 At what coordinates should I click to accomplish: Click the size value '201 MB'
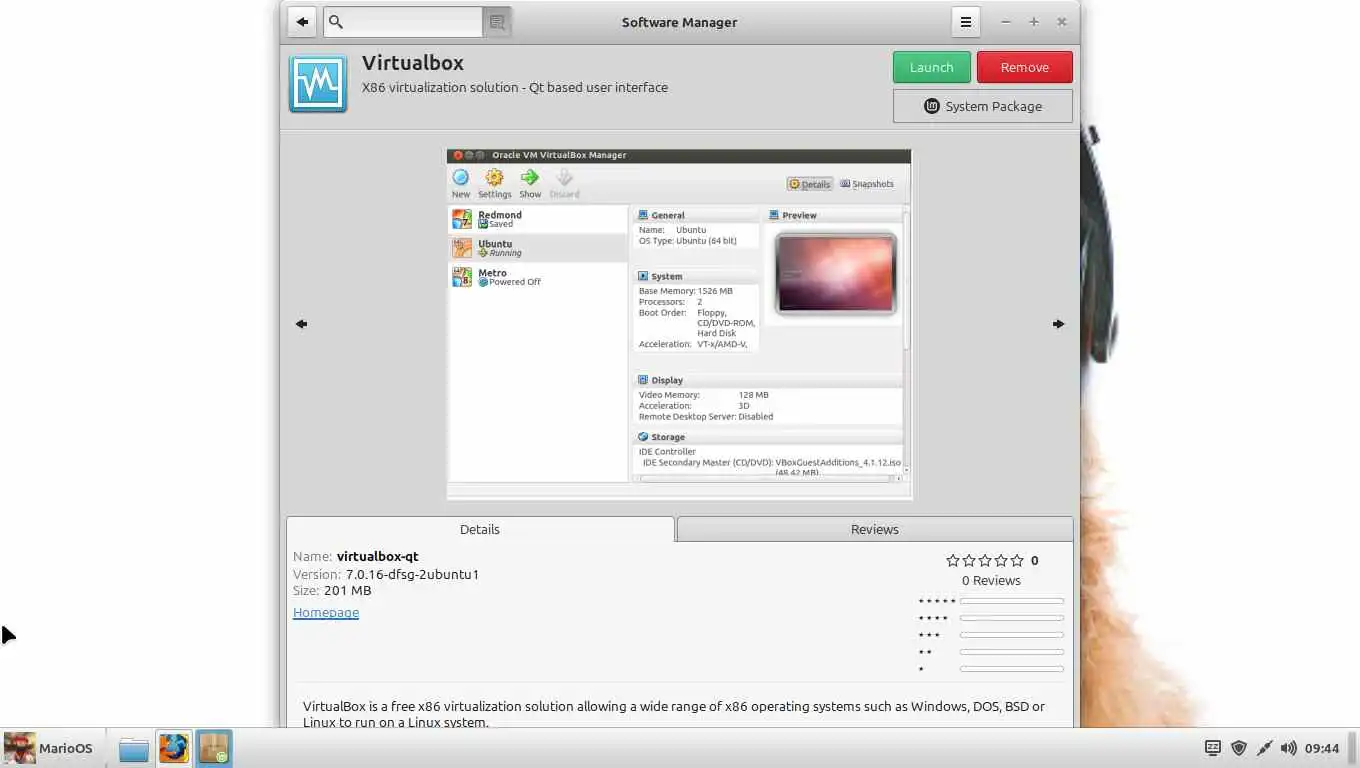(347, 591)
